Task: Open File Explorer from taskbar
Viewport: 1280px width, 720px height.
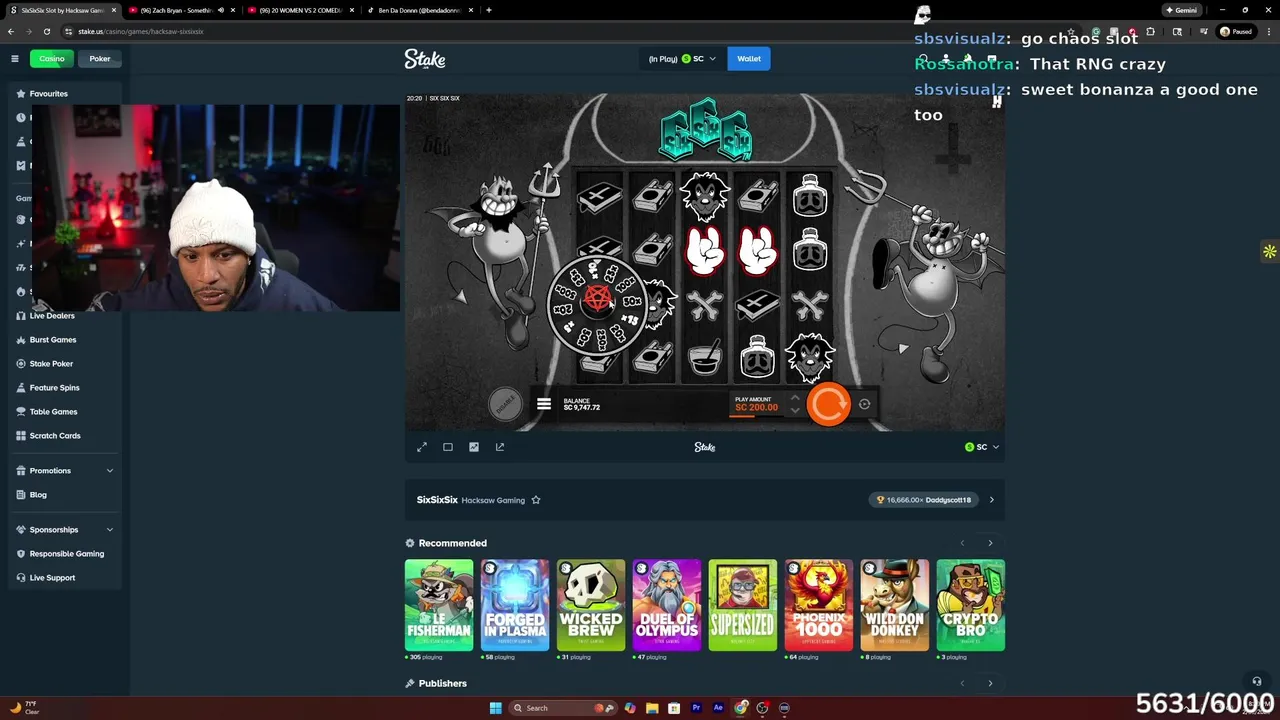Action: point(652,708)
